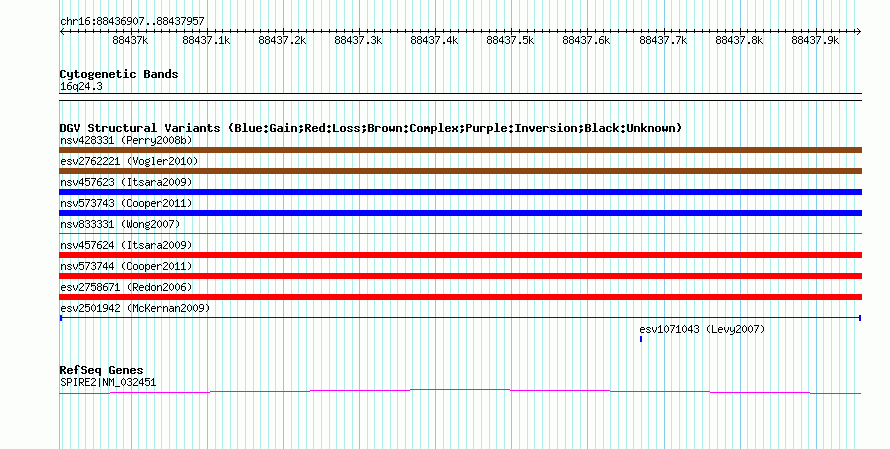Screen dimensions: 890x449
Task: Click the brown bar for nsv428331
Action: (x=460, y=150)
